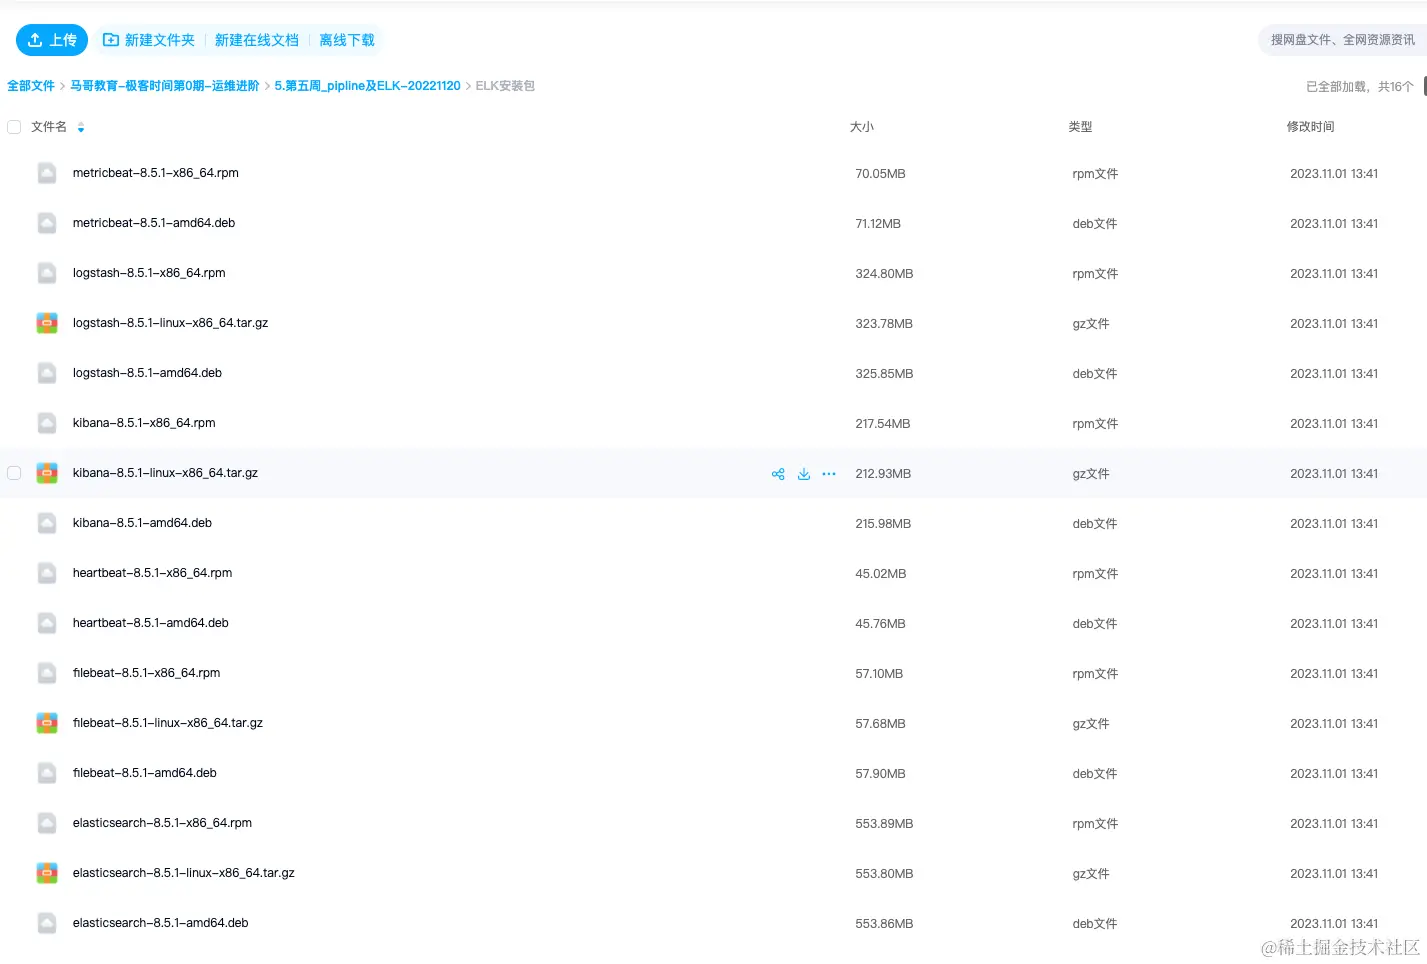Click file icon of logstash-8.5.1-amd64.deb
This screenshot has height=964, width=1427.
coord(47,373)
